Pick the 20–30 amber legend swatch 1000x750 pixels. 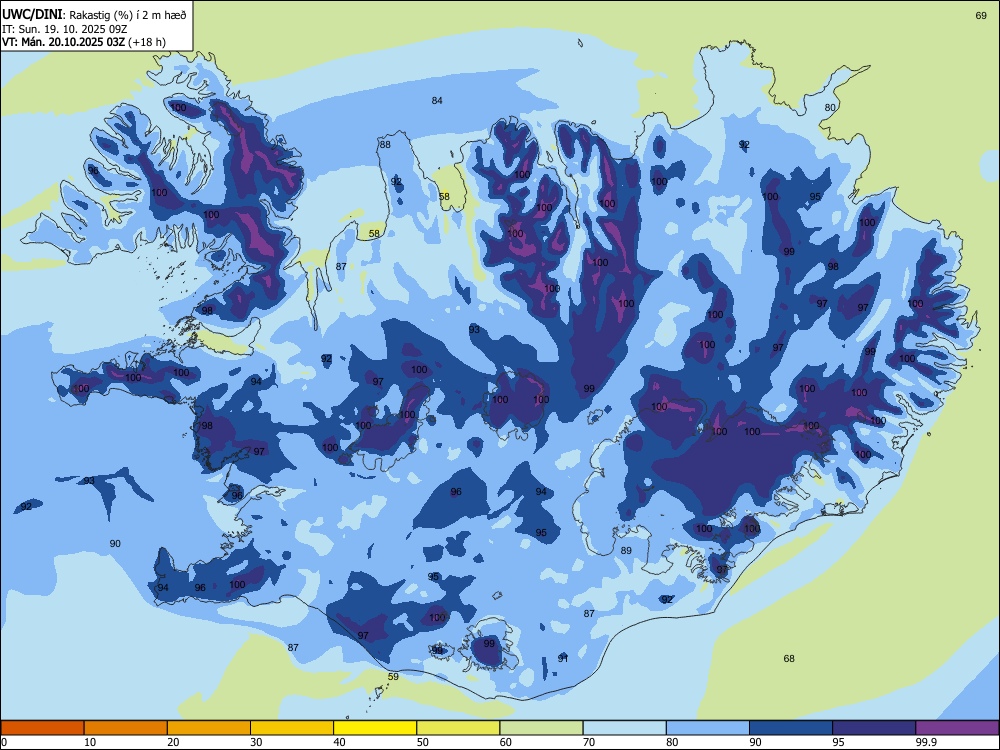tap(209, 728)
